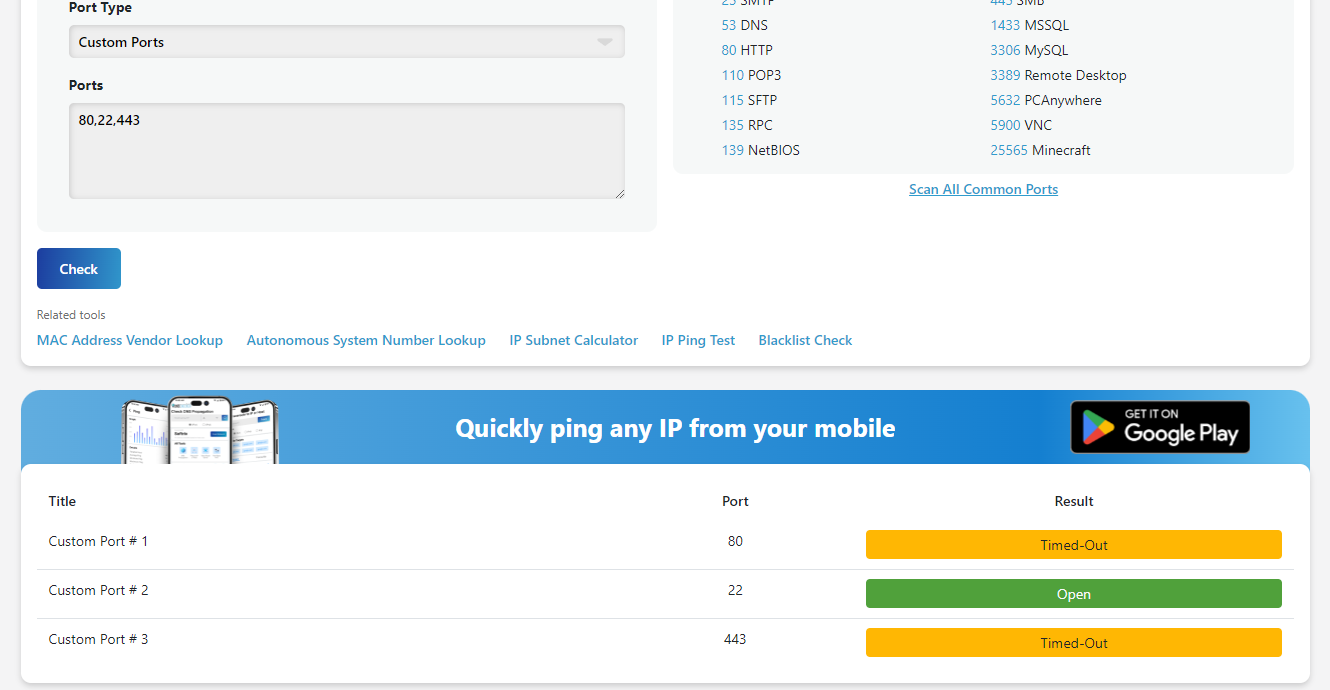Select port 25565 Minecraft
1330x690 pixels.
click(x=1040, y=150)
